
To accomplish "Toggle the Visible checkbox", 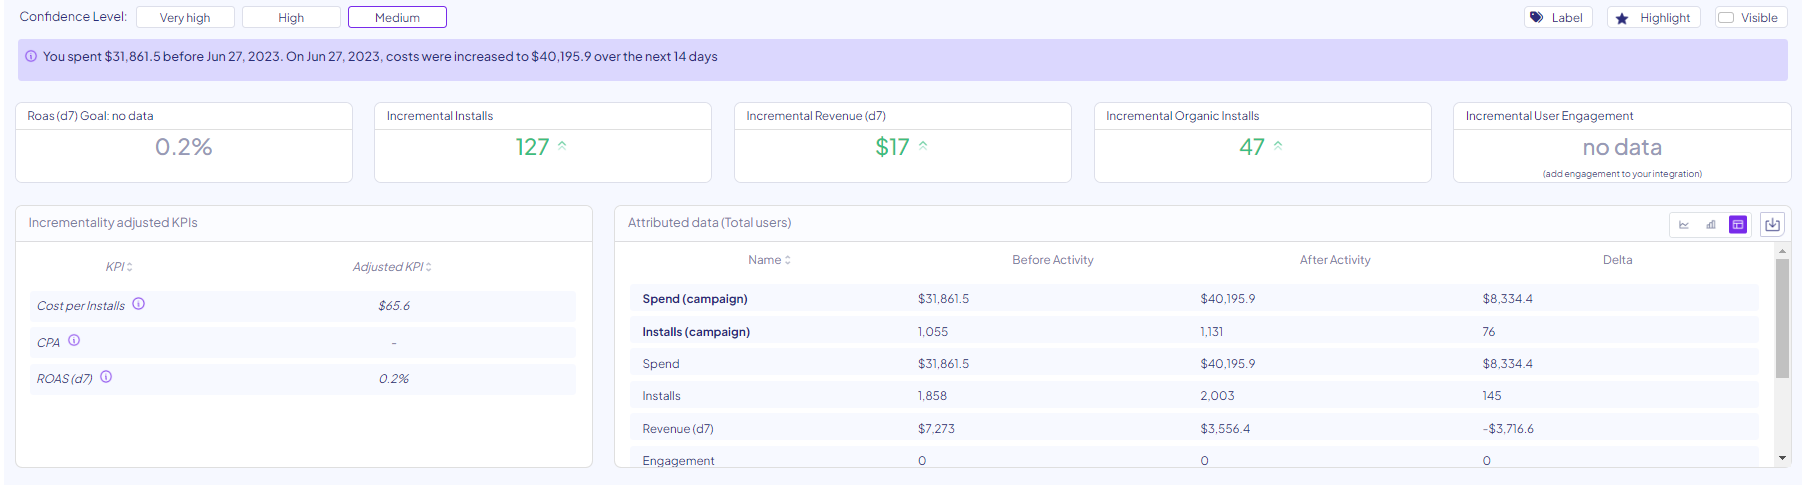I will (x=1726, y=18).
